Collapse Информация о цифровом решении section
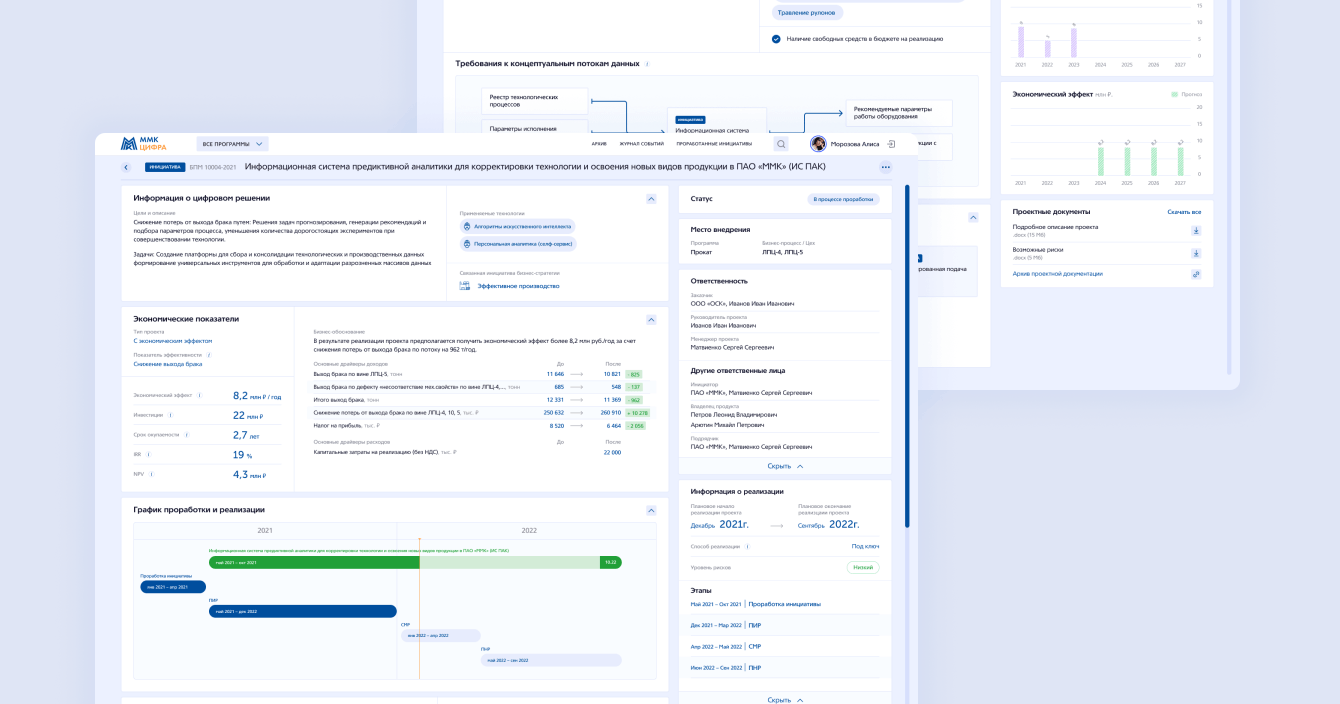This screenshot has height=704, width=1340. coord(651,199)
